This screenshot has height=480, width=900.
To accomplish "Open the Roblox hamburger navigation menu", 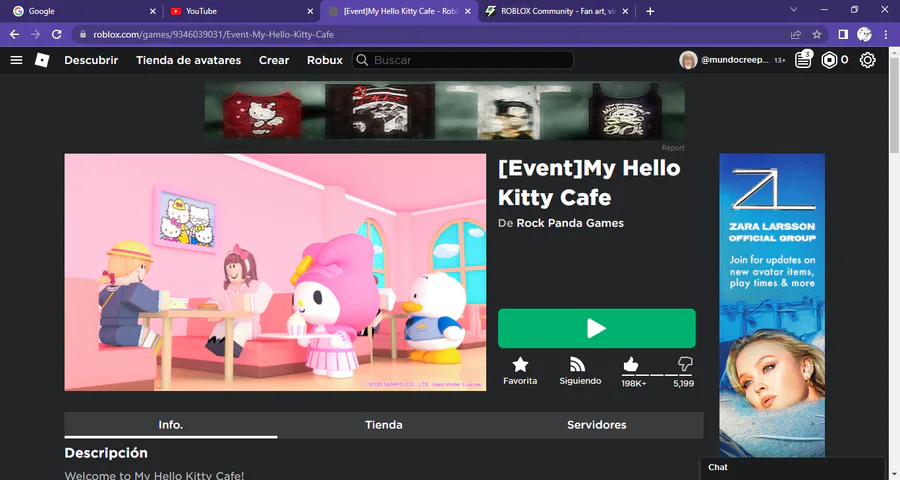I will coord(16,60).
